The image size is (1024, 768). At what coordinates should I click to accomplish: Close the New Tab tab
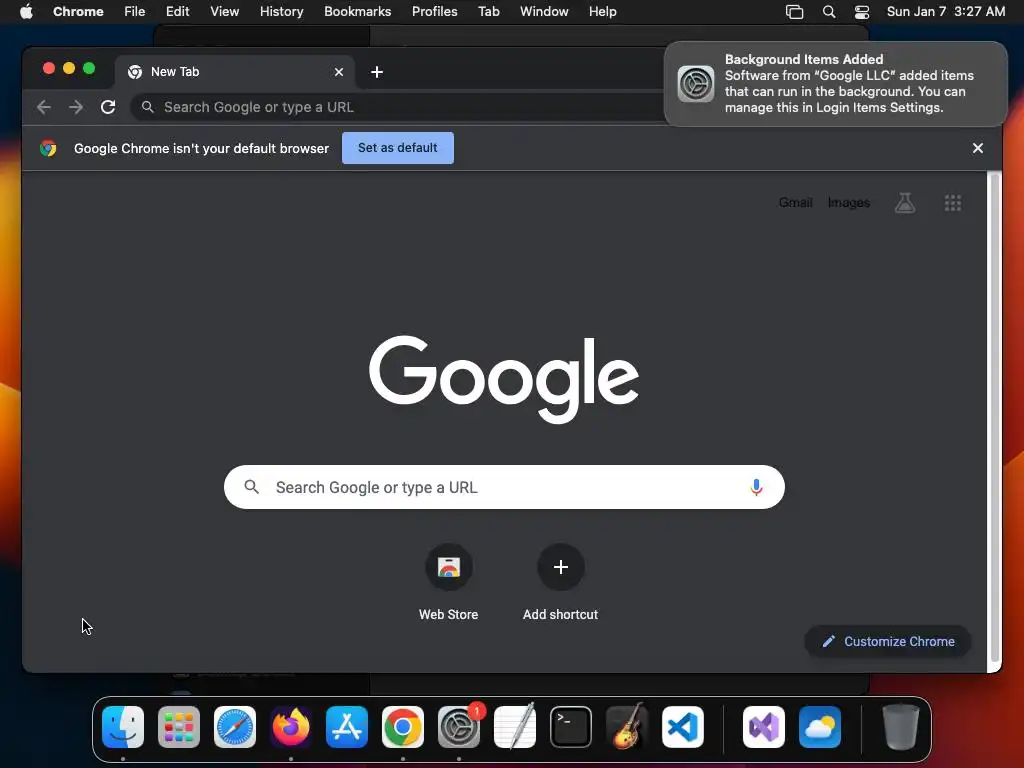pyautogui.click(x=339, y=72)
